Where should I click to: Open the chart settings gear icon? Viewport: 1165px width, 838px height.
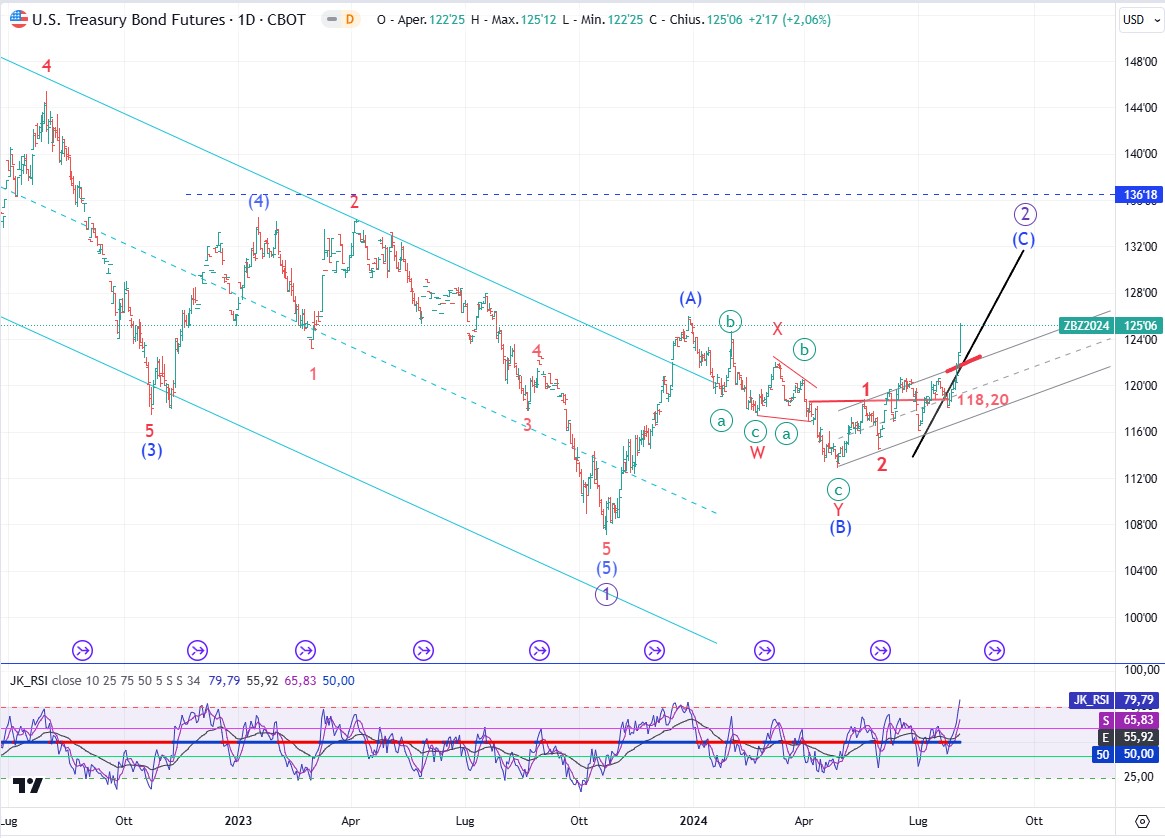pos(1143,821)
